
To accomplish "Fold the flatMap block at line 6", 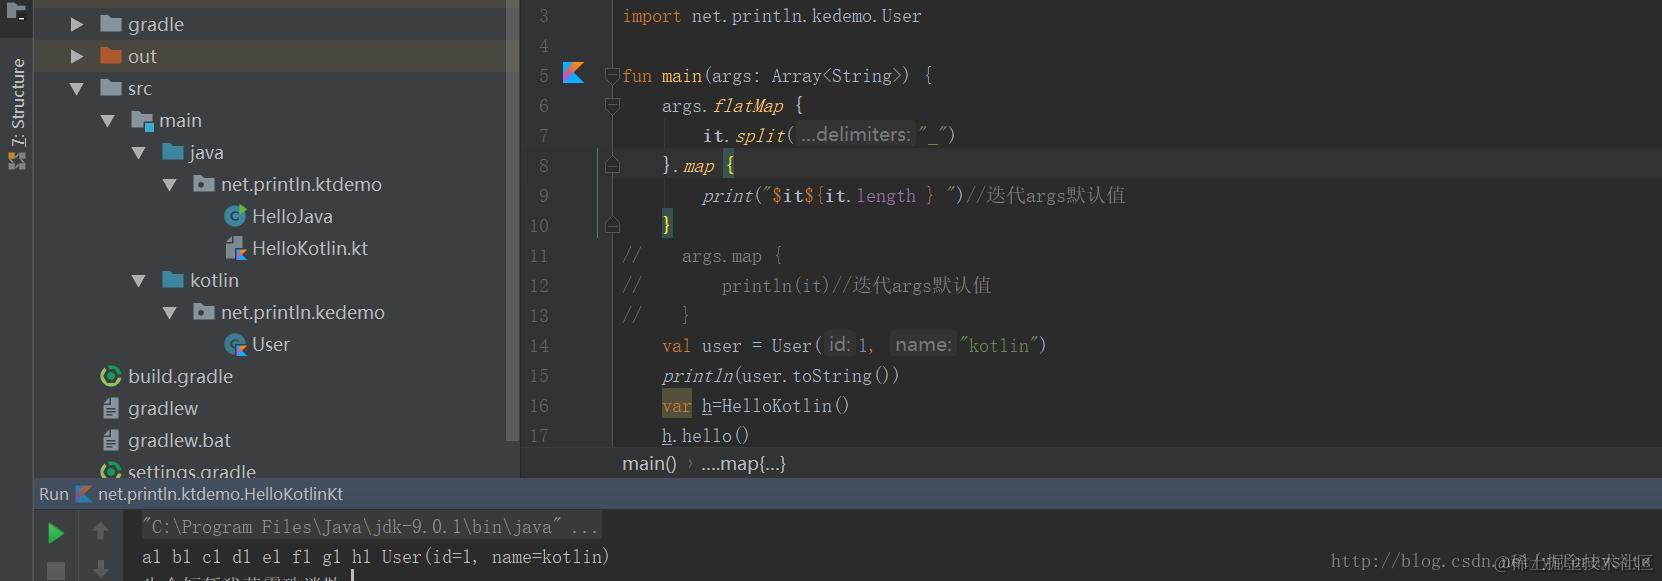I will tap(612, 105).
